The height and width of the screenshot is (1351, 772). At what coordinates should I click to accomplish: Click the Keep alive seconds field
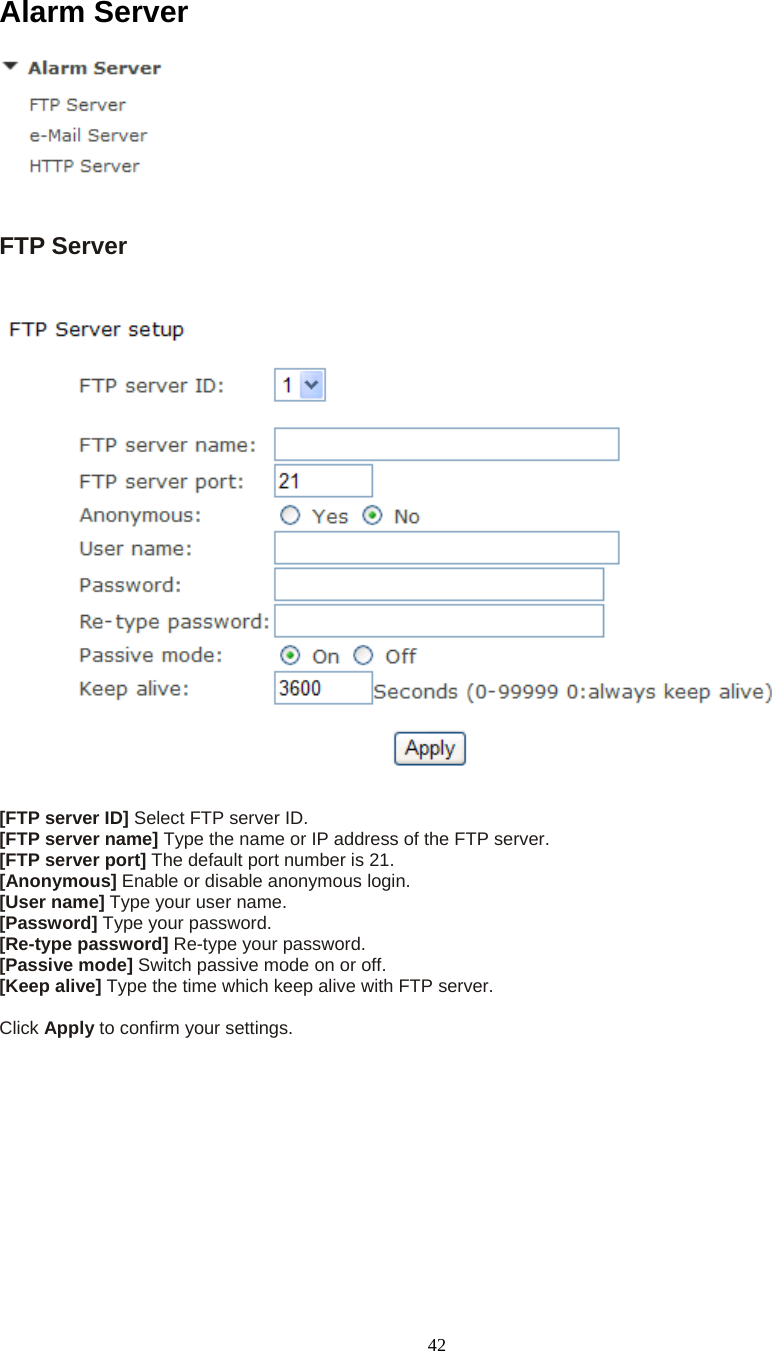tap(323, 688)
